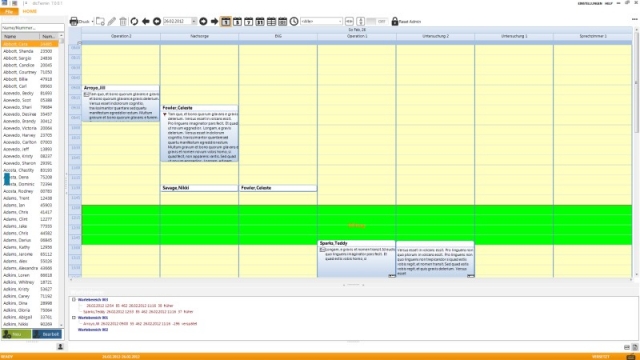
Task: Select the 7-day week calendar view icon
Action: [x=249, y=21]
